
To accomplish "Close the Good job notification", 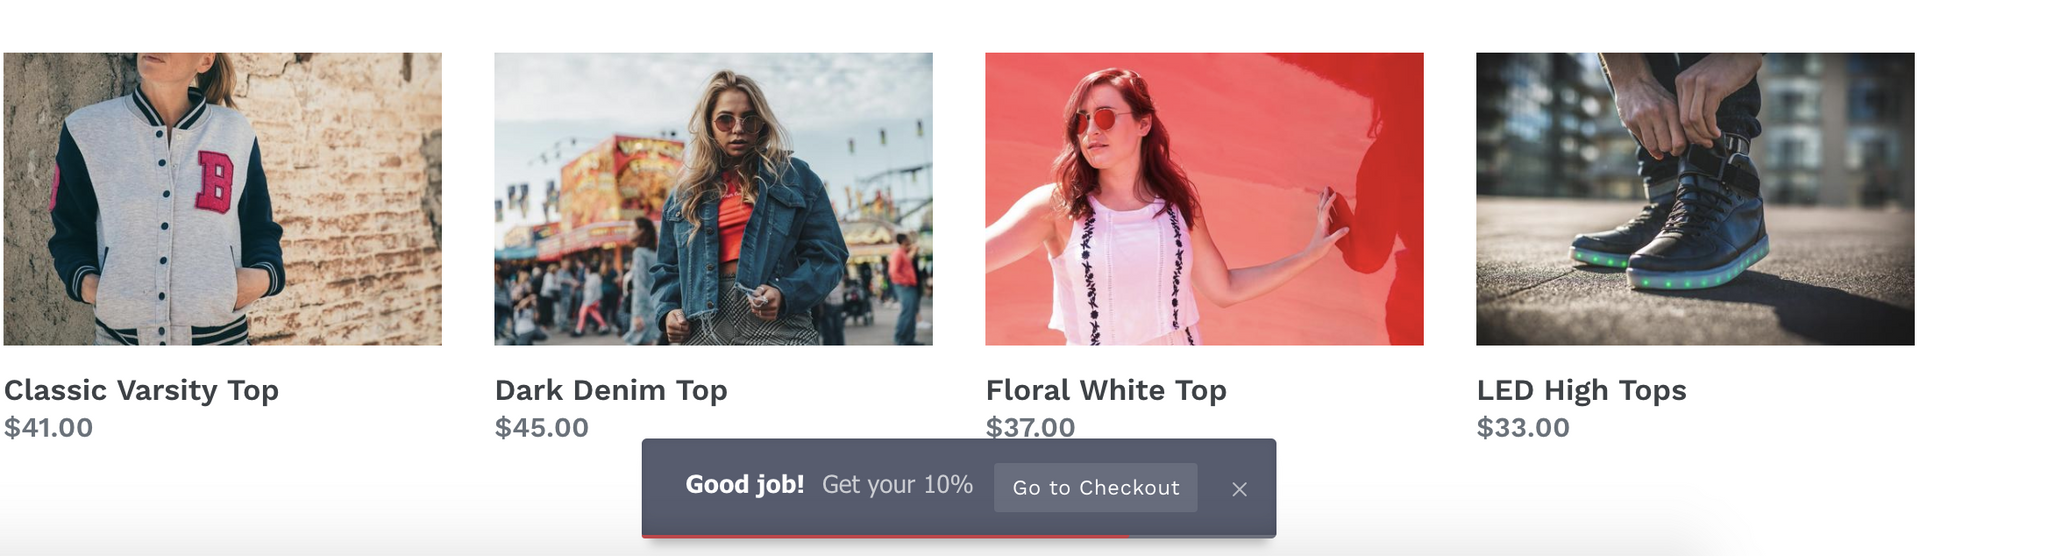I will (1239, 489).
